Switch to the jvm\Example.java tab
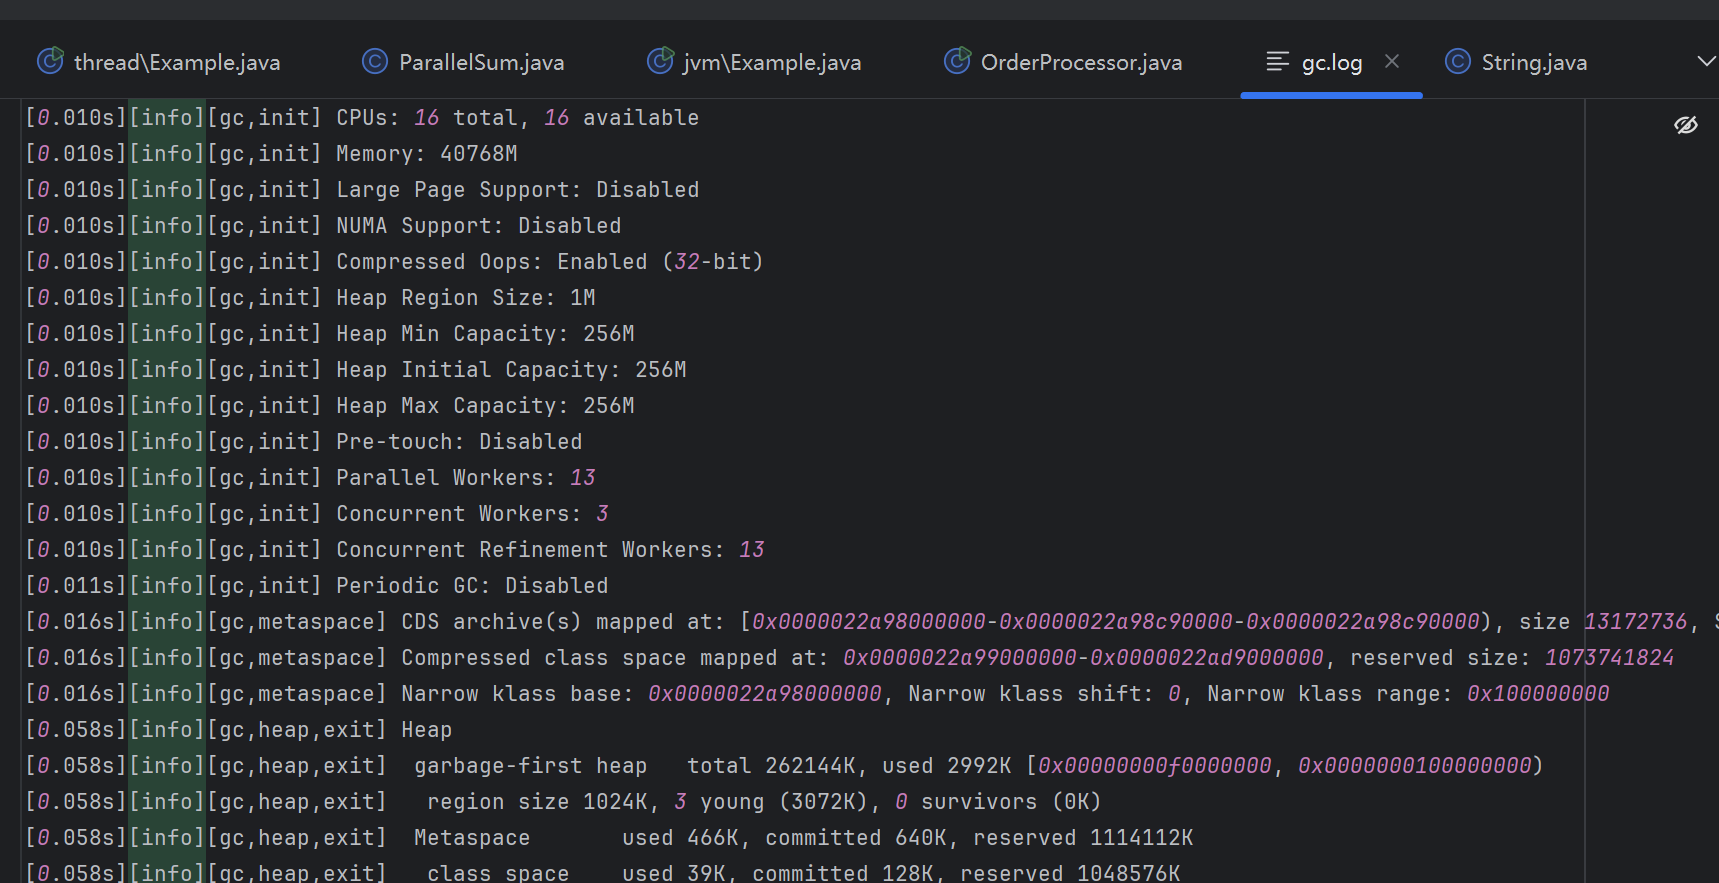The height and width of the screenshot is (883, 1719). tap(754, 62)
